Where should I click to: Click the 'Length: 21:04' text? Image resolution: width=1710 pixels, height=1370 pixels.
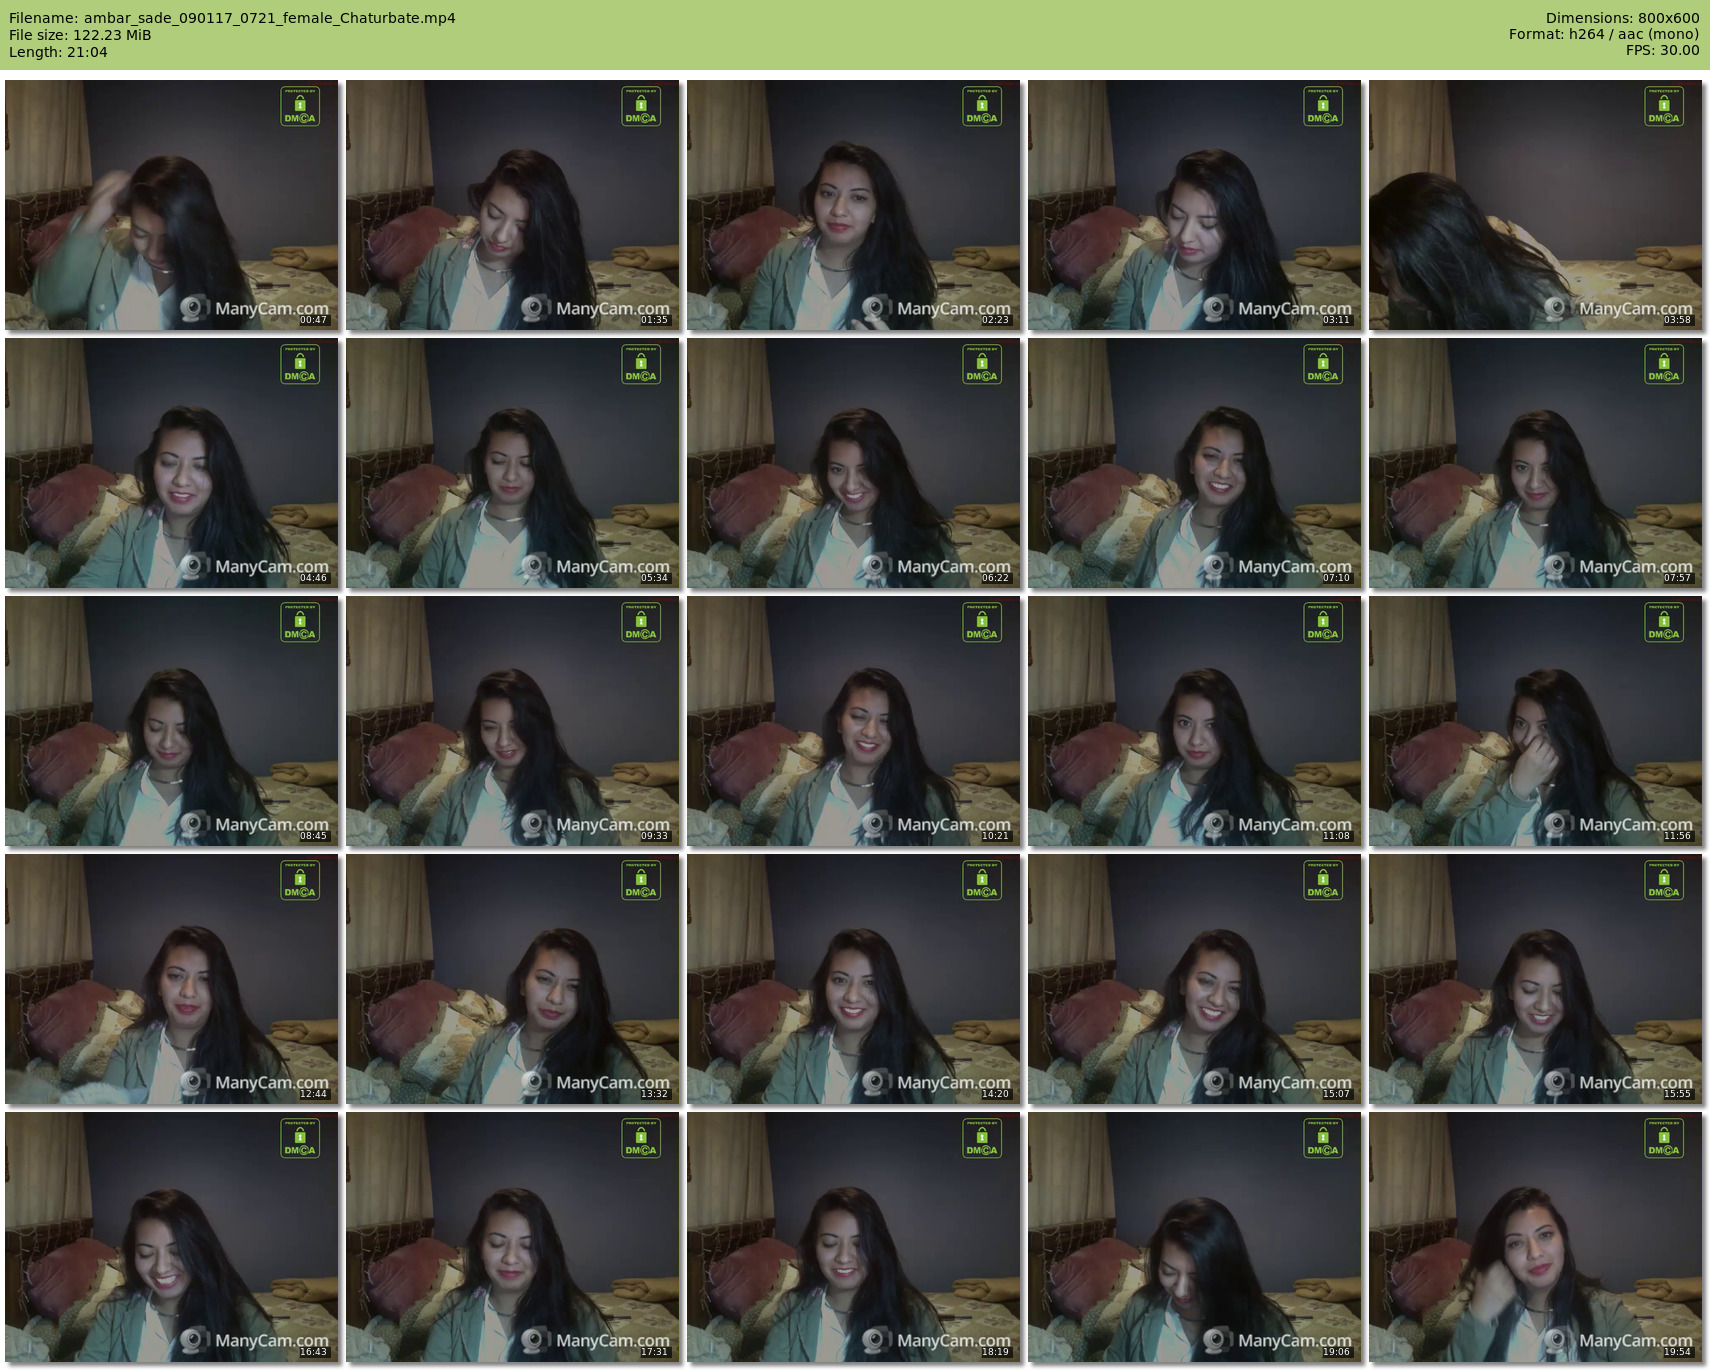coord(58,52)
